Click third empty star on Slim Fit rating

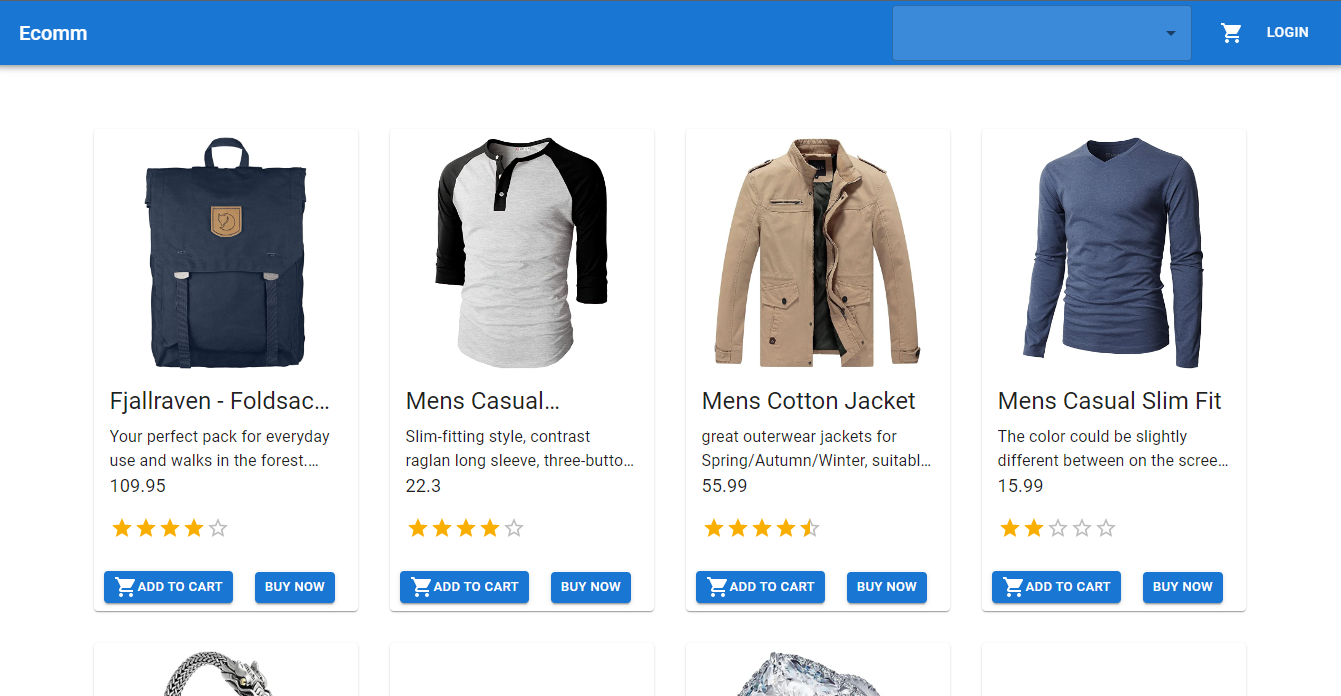[1058, 528]
